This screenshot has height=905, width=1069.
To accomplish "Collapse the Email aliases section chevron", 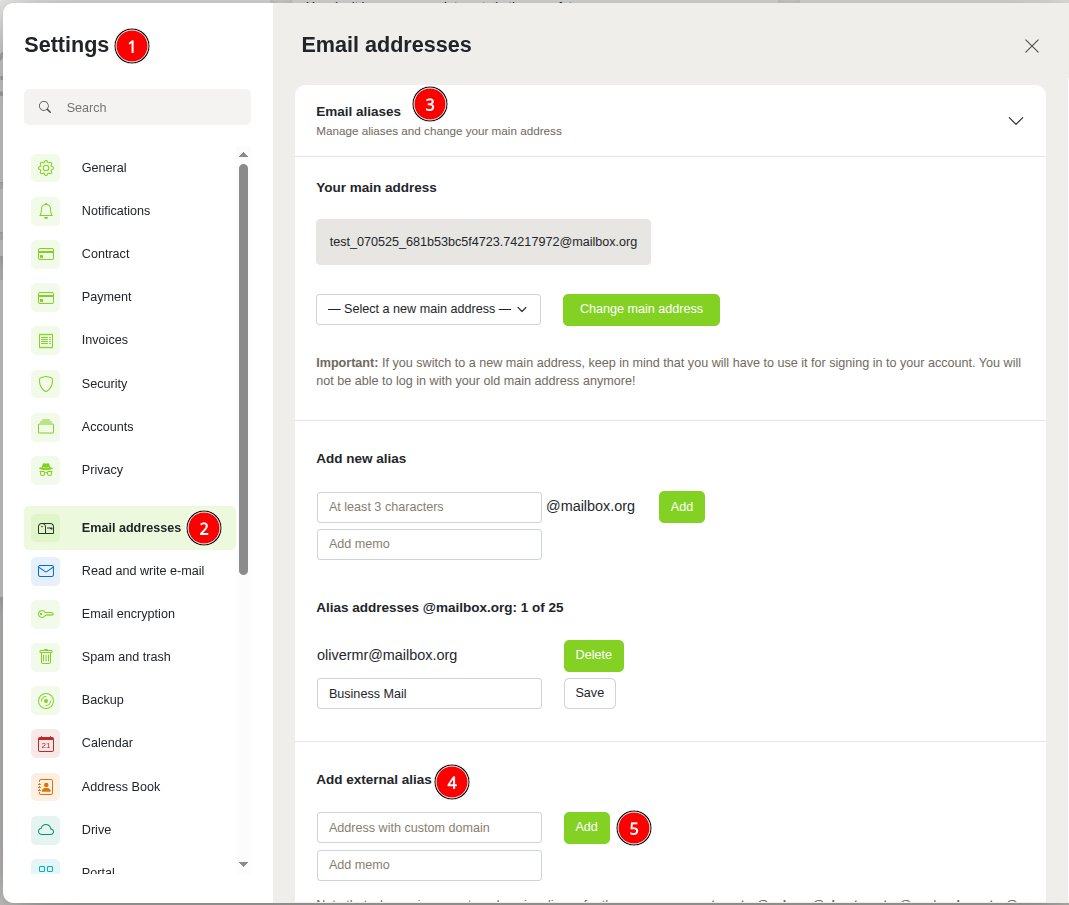I will [x=1016, y=121].
